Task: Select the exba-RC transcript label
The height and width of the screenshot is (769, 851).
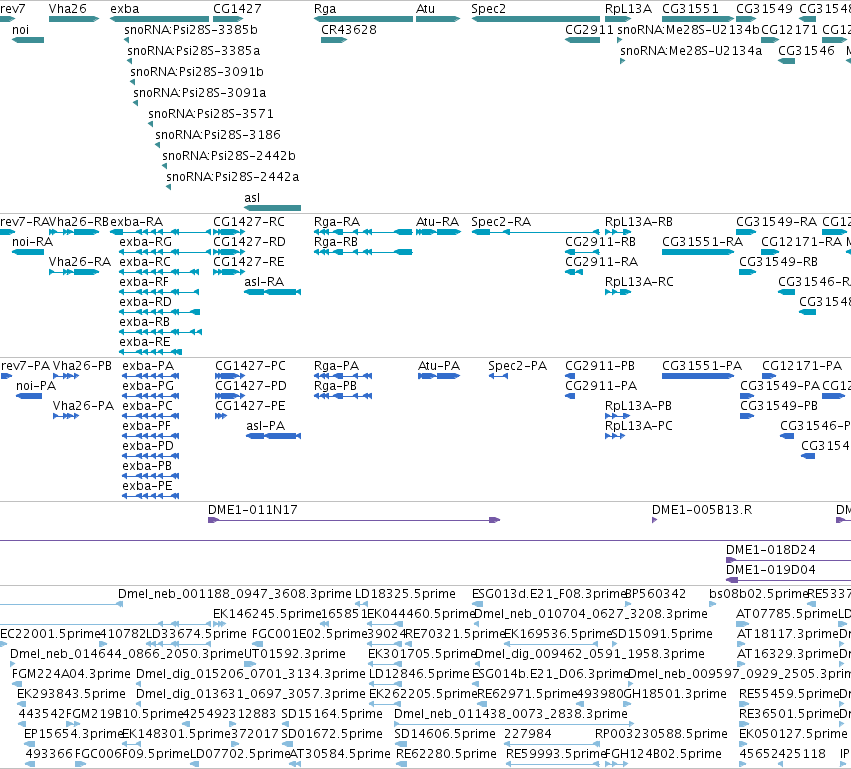Action: click(145, 262)
